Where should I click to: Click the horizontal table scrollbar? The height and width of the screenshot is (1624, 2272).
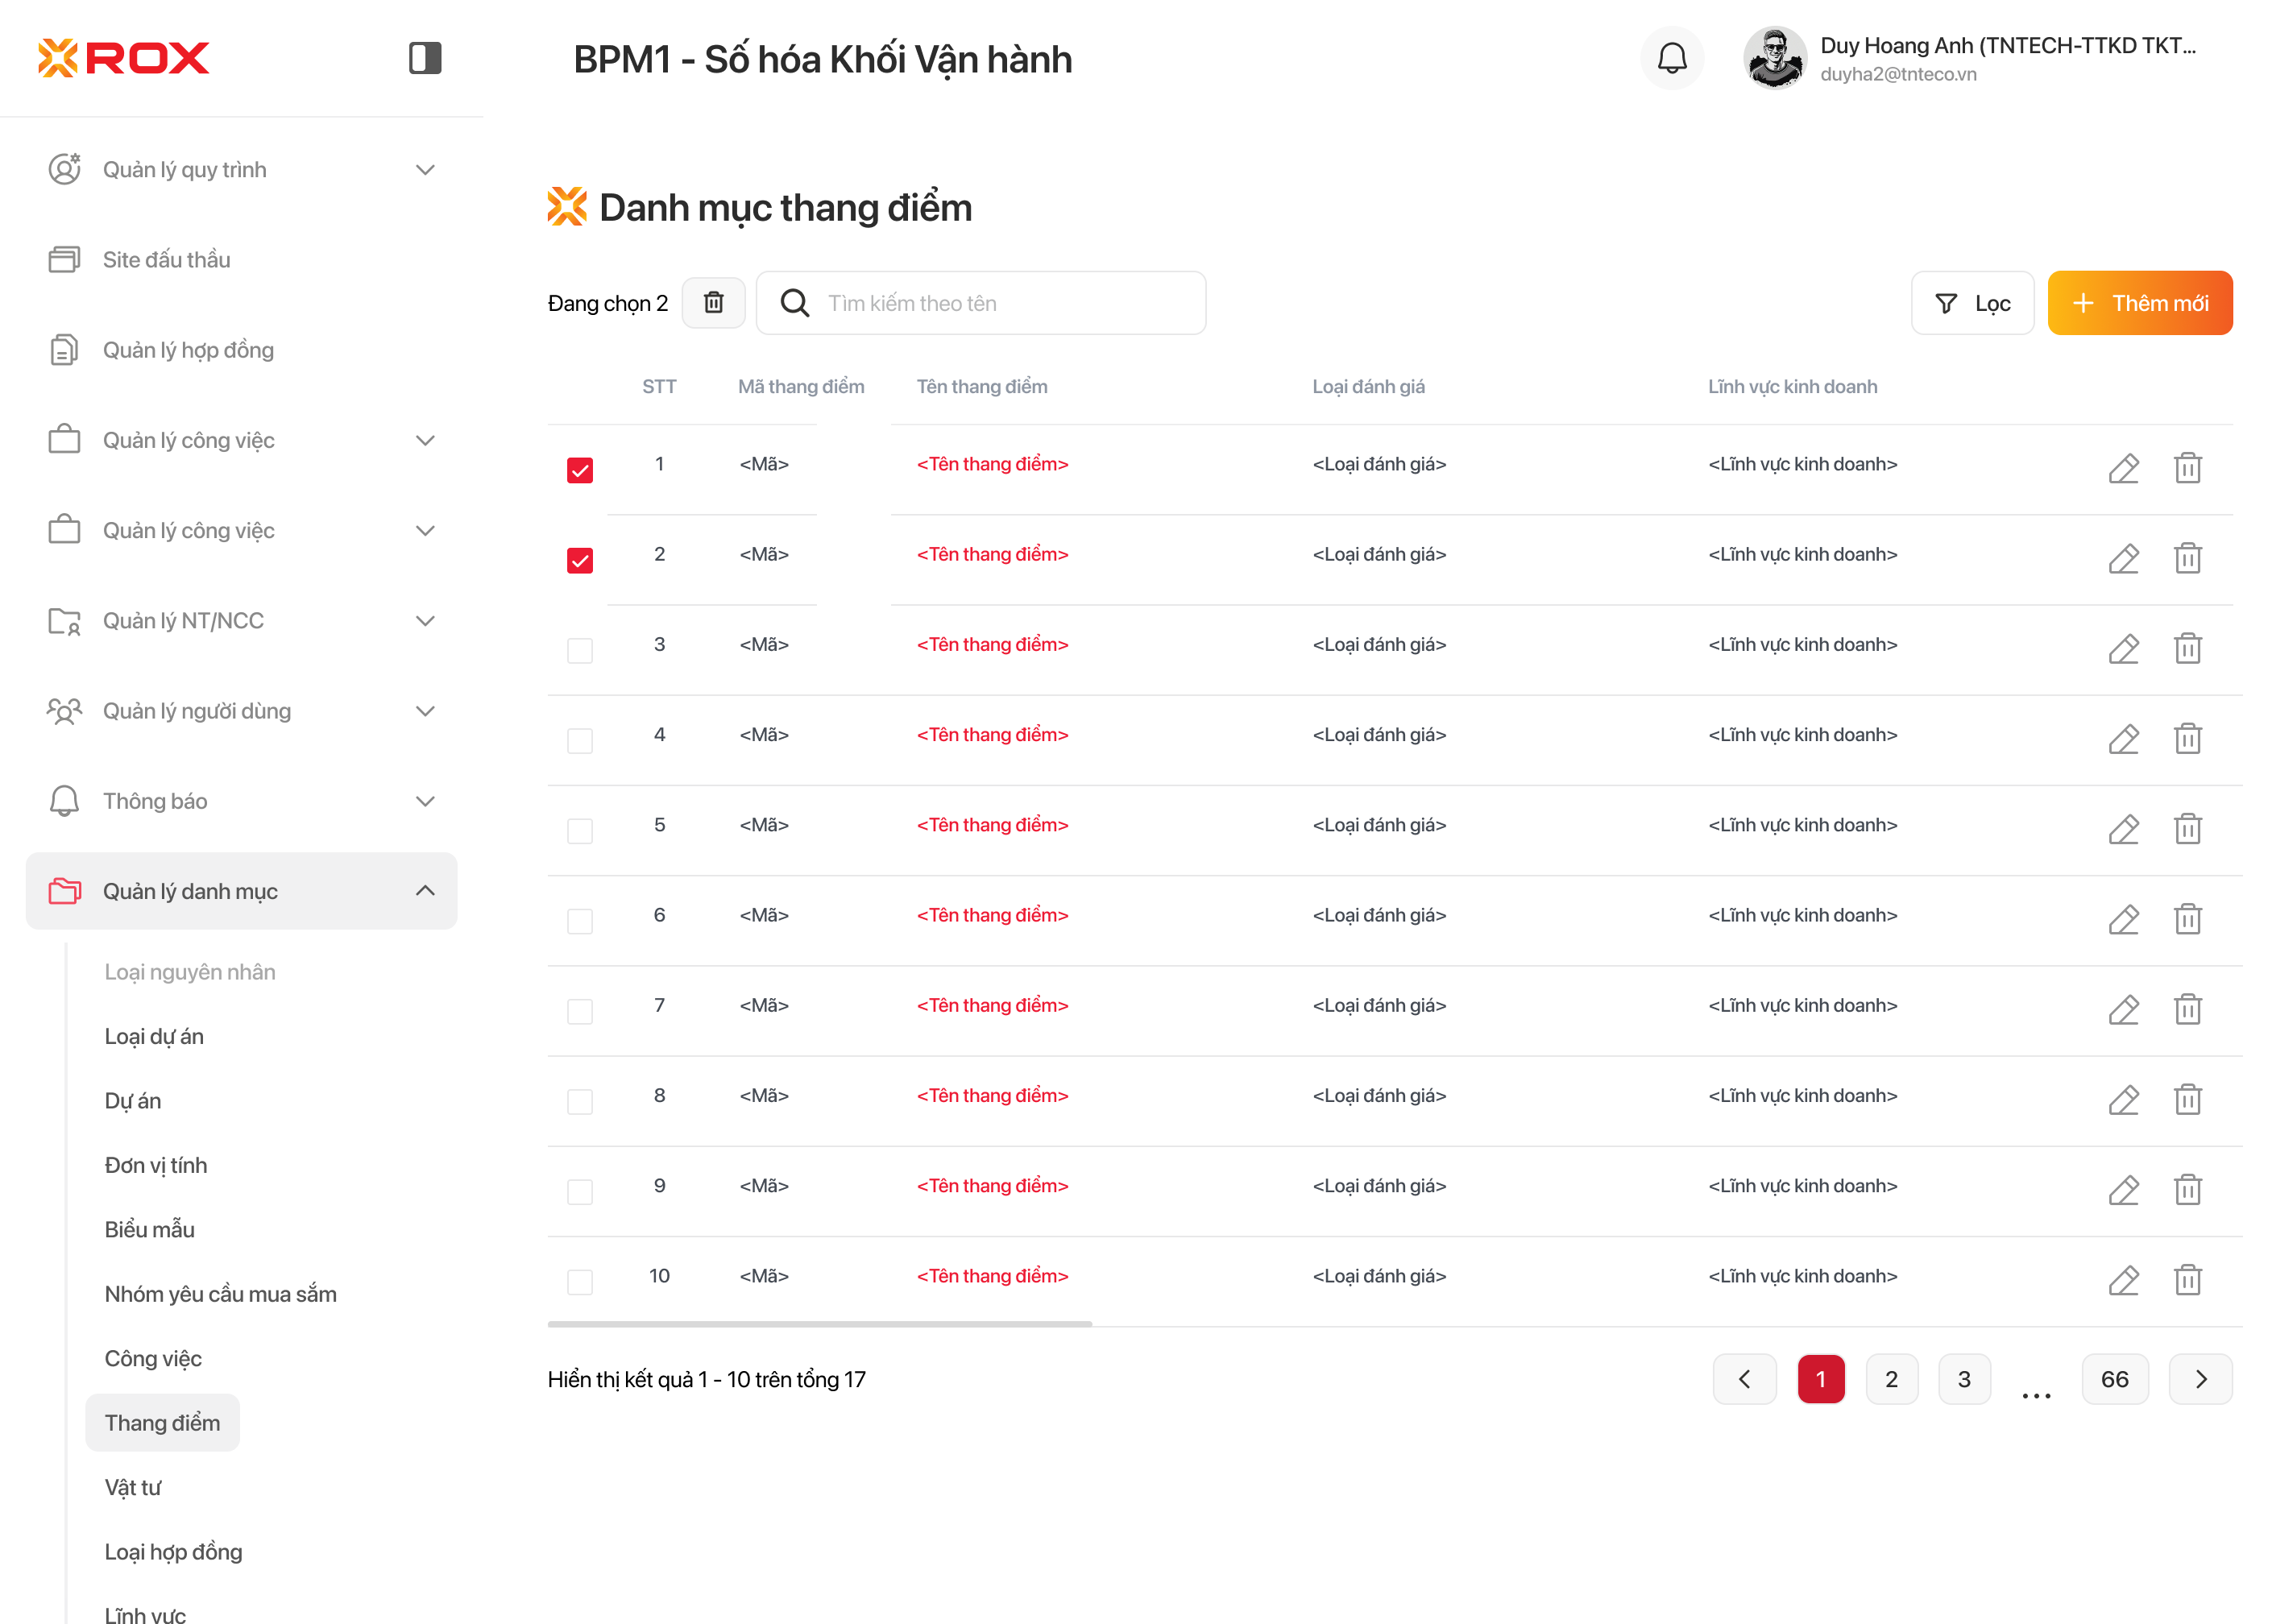tap(819, 1324)
